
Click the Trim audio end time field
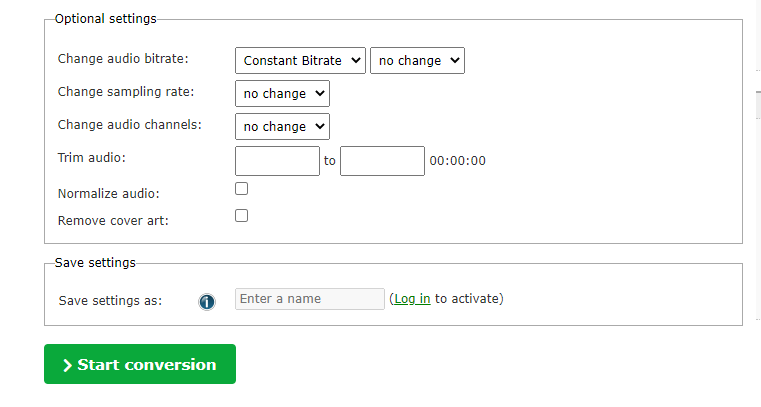click(382, 161)
